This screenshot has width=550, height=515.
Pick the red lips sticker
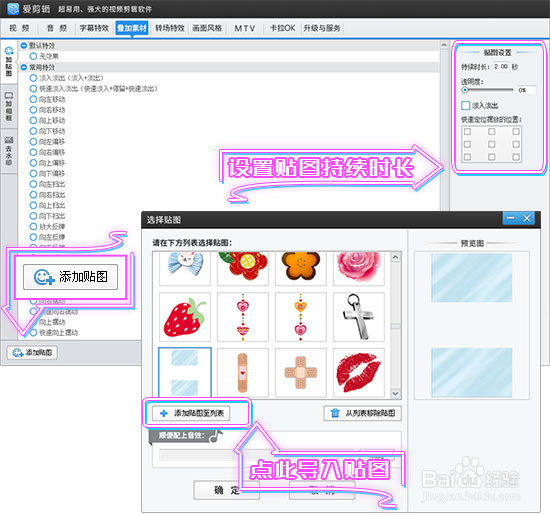click(x=358, y=373)
